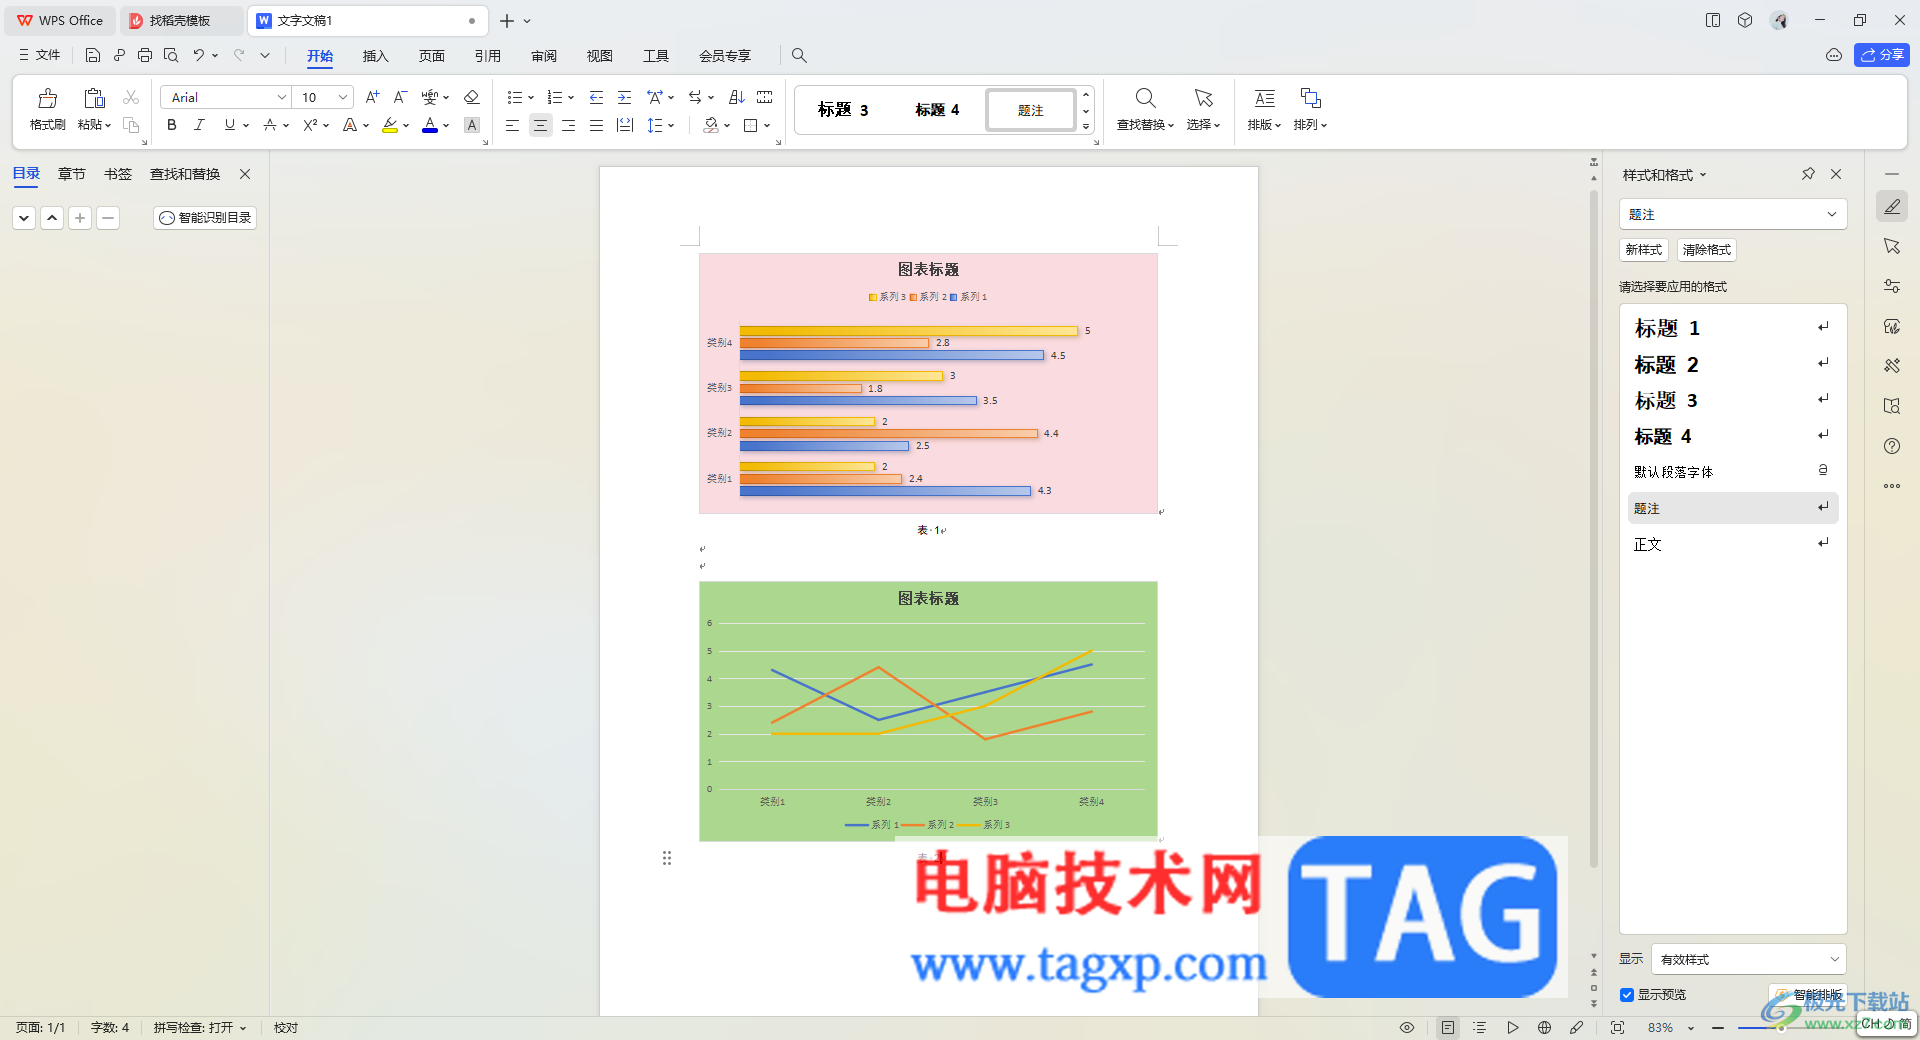Screen dimensions: 1920x1040
Task: Click the yellow text highlight color button
Action: coord(390,125)
